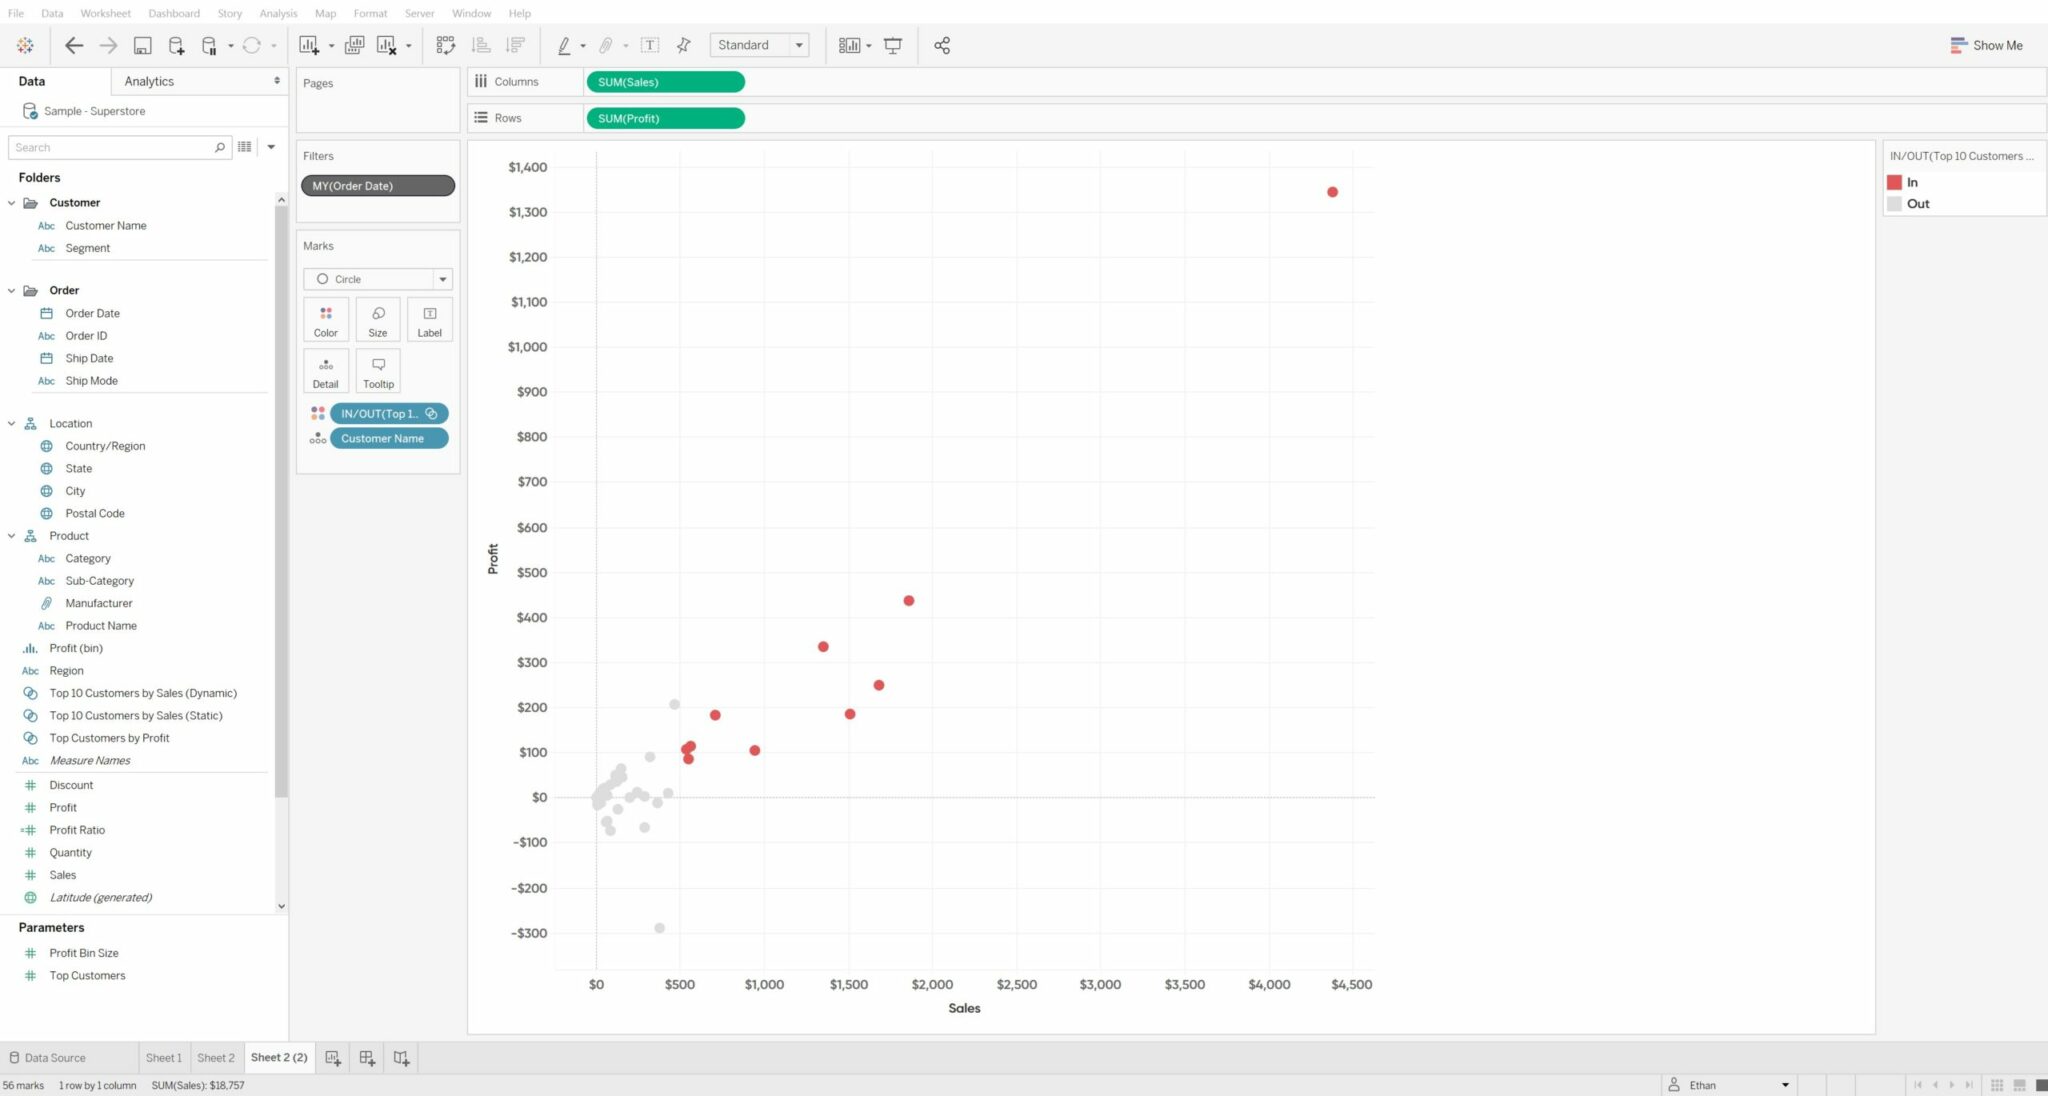Image resolution: width=2048 pixels, height=1096 pixels.
Task: Select the Sort Ascending toolbar icon
Action: 480,45
